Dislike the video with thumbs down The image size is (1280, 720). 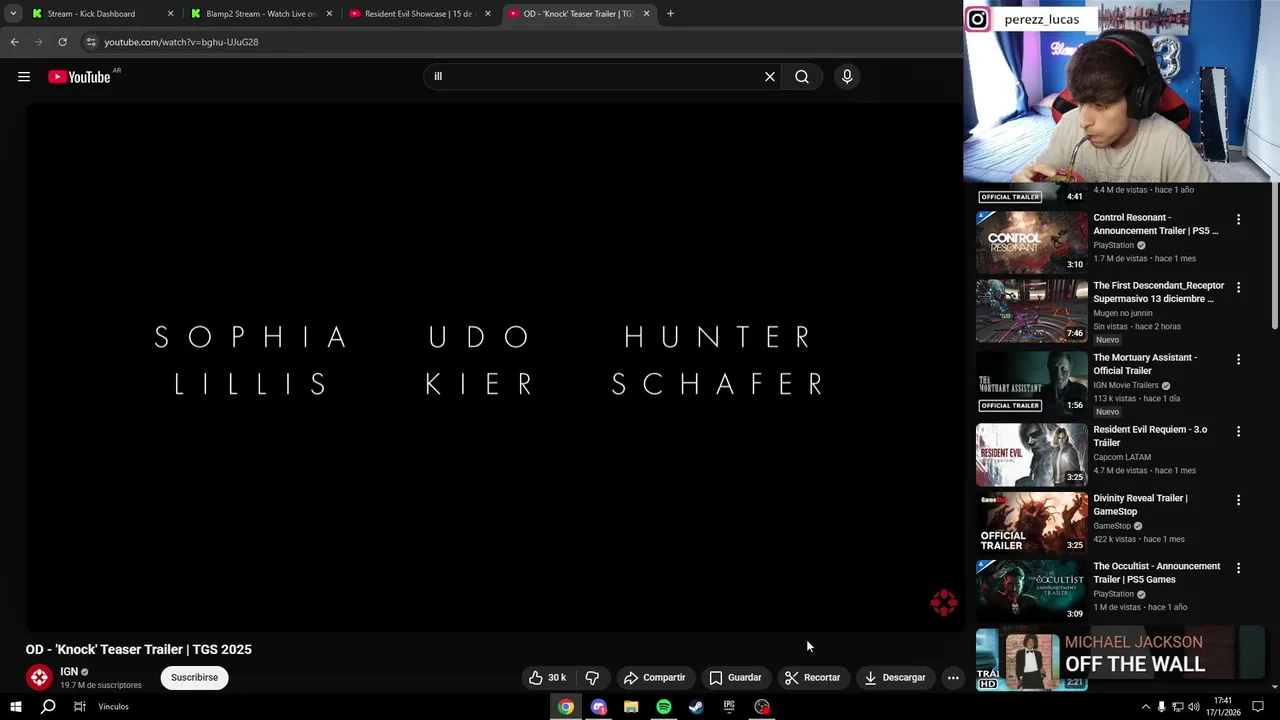click(x=592, y=678)
